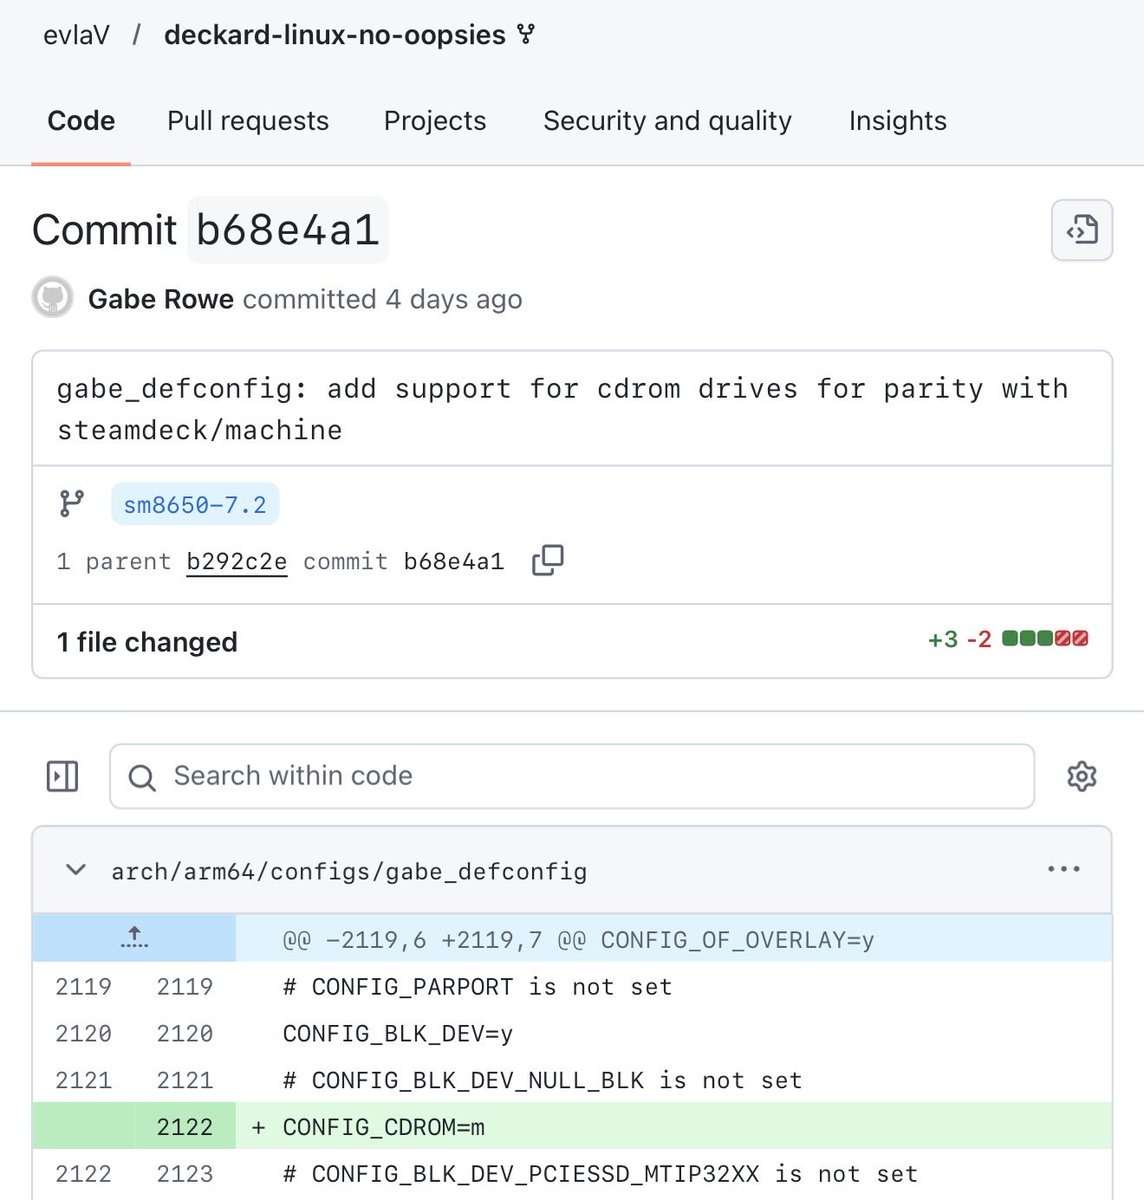Go to the Projects tab
The image size is (1144, 1200).
(x=435, y=121)
